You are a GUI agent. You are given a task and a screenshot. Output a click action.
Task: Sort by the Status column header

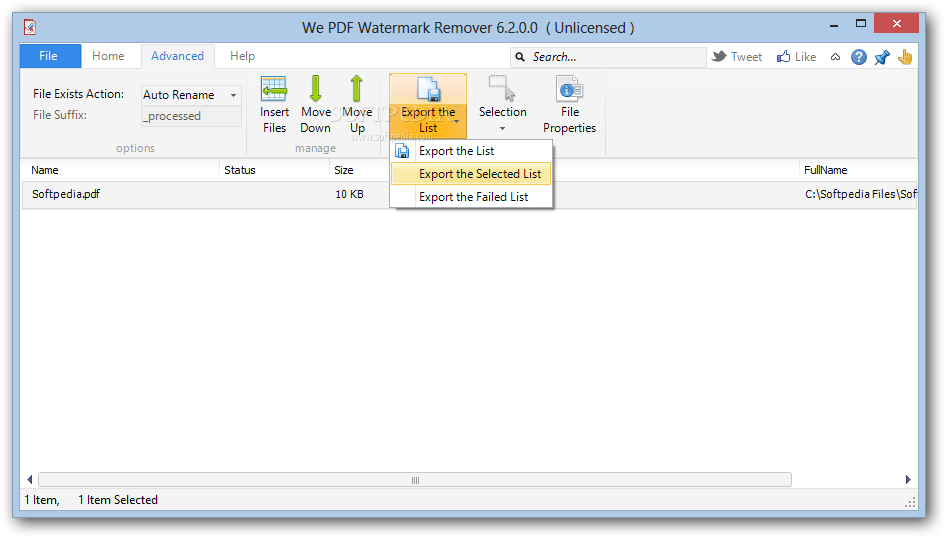click(275, 170)
